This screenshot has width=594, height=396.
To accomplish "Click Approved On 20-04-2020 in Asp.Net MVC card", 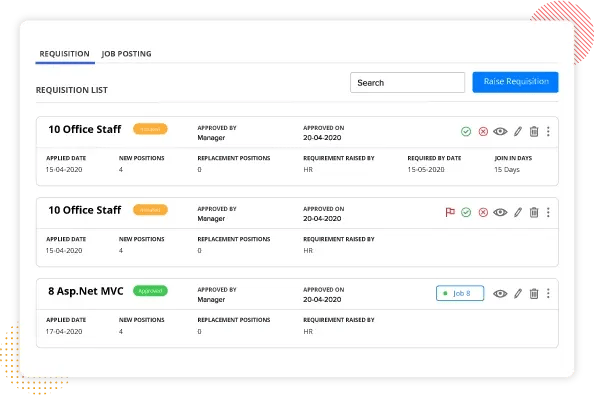I will pos(322,299).
